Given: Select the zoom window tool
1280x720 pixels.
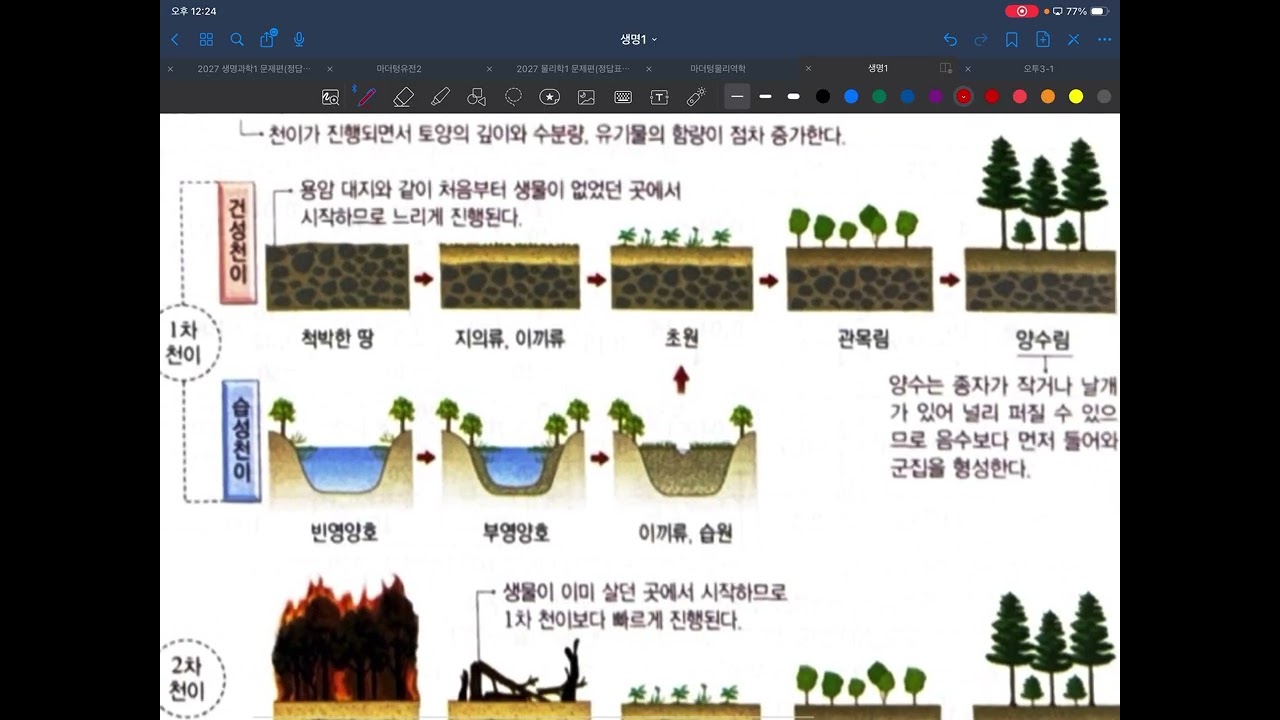Looking at the screenshot, I should click(330, 97).
